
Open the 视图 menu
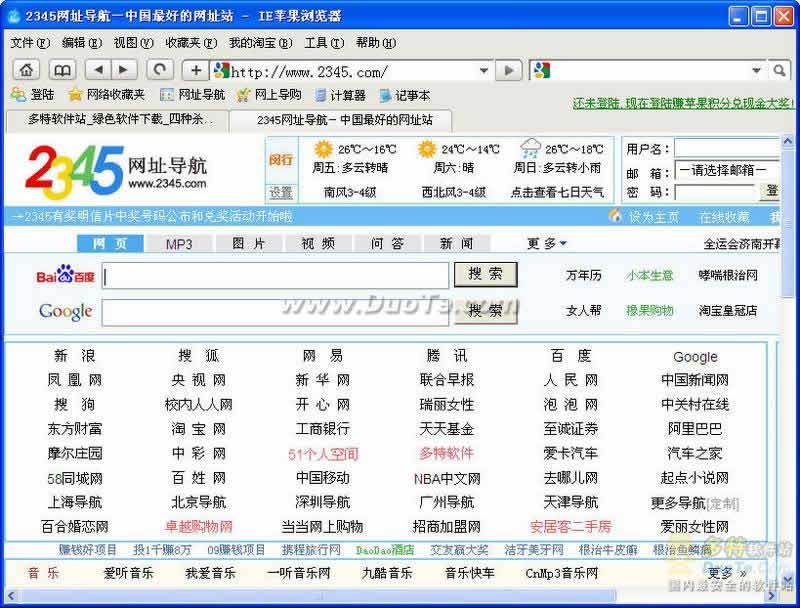tap(133, 43)
